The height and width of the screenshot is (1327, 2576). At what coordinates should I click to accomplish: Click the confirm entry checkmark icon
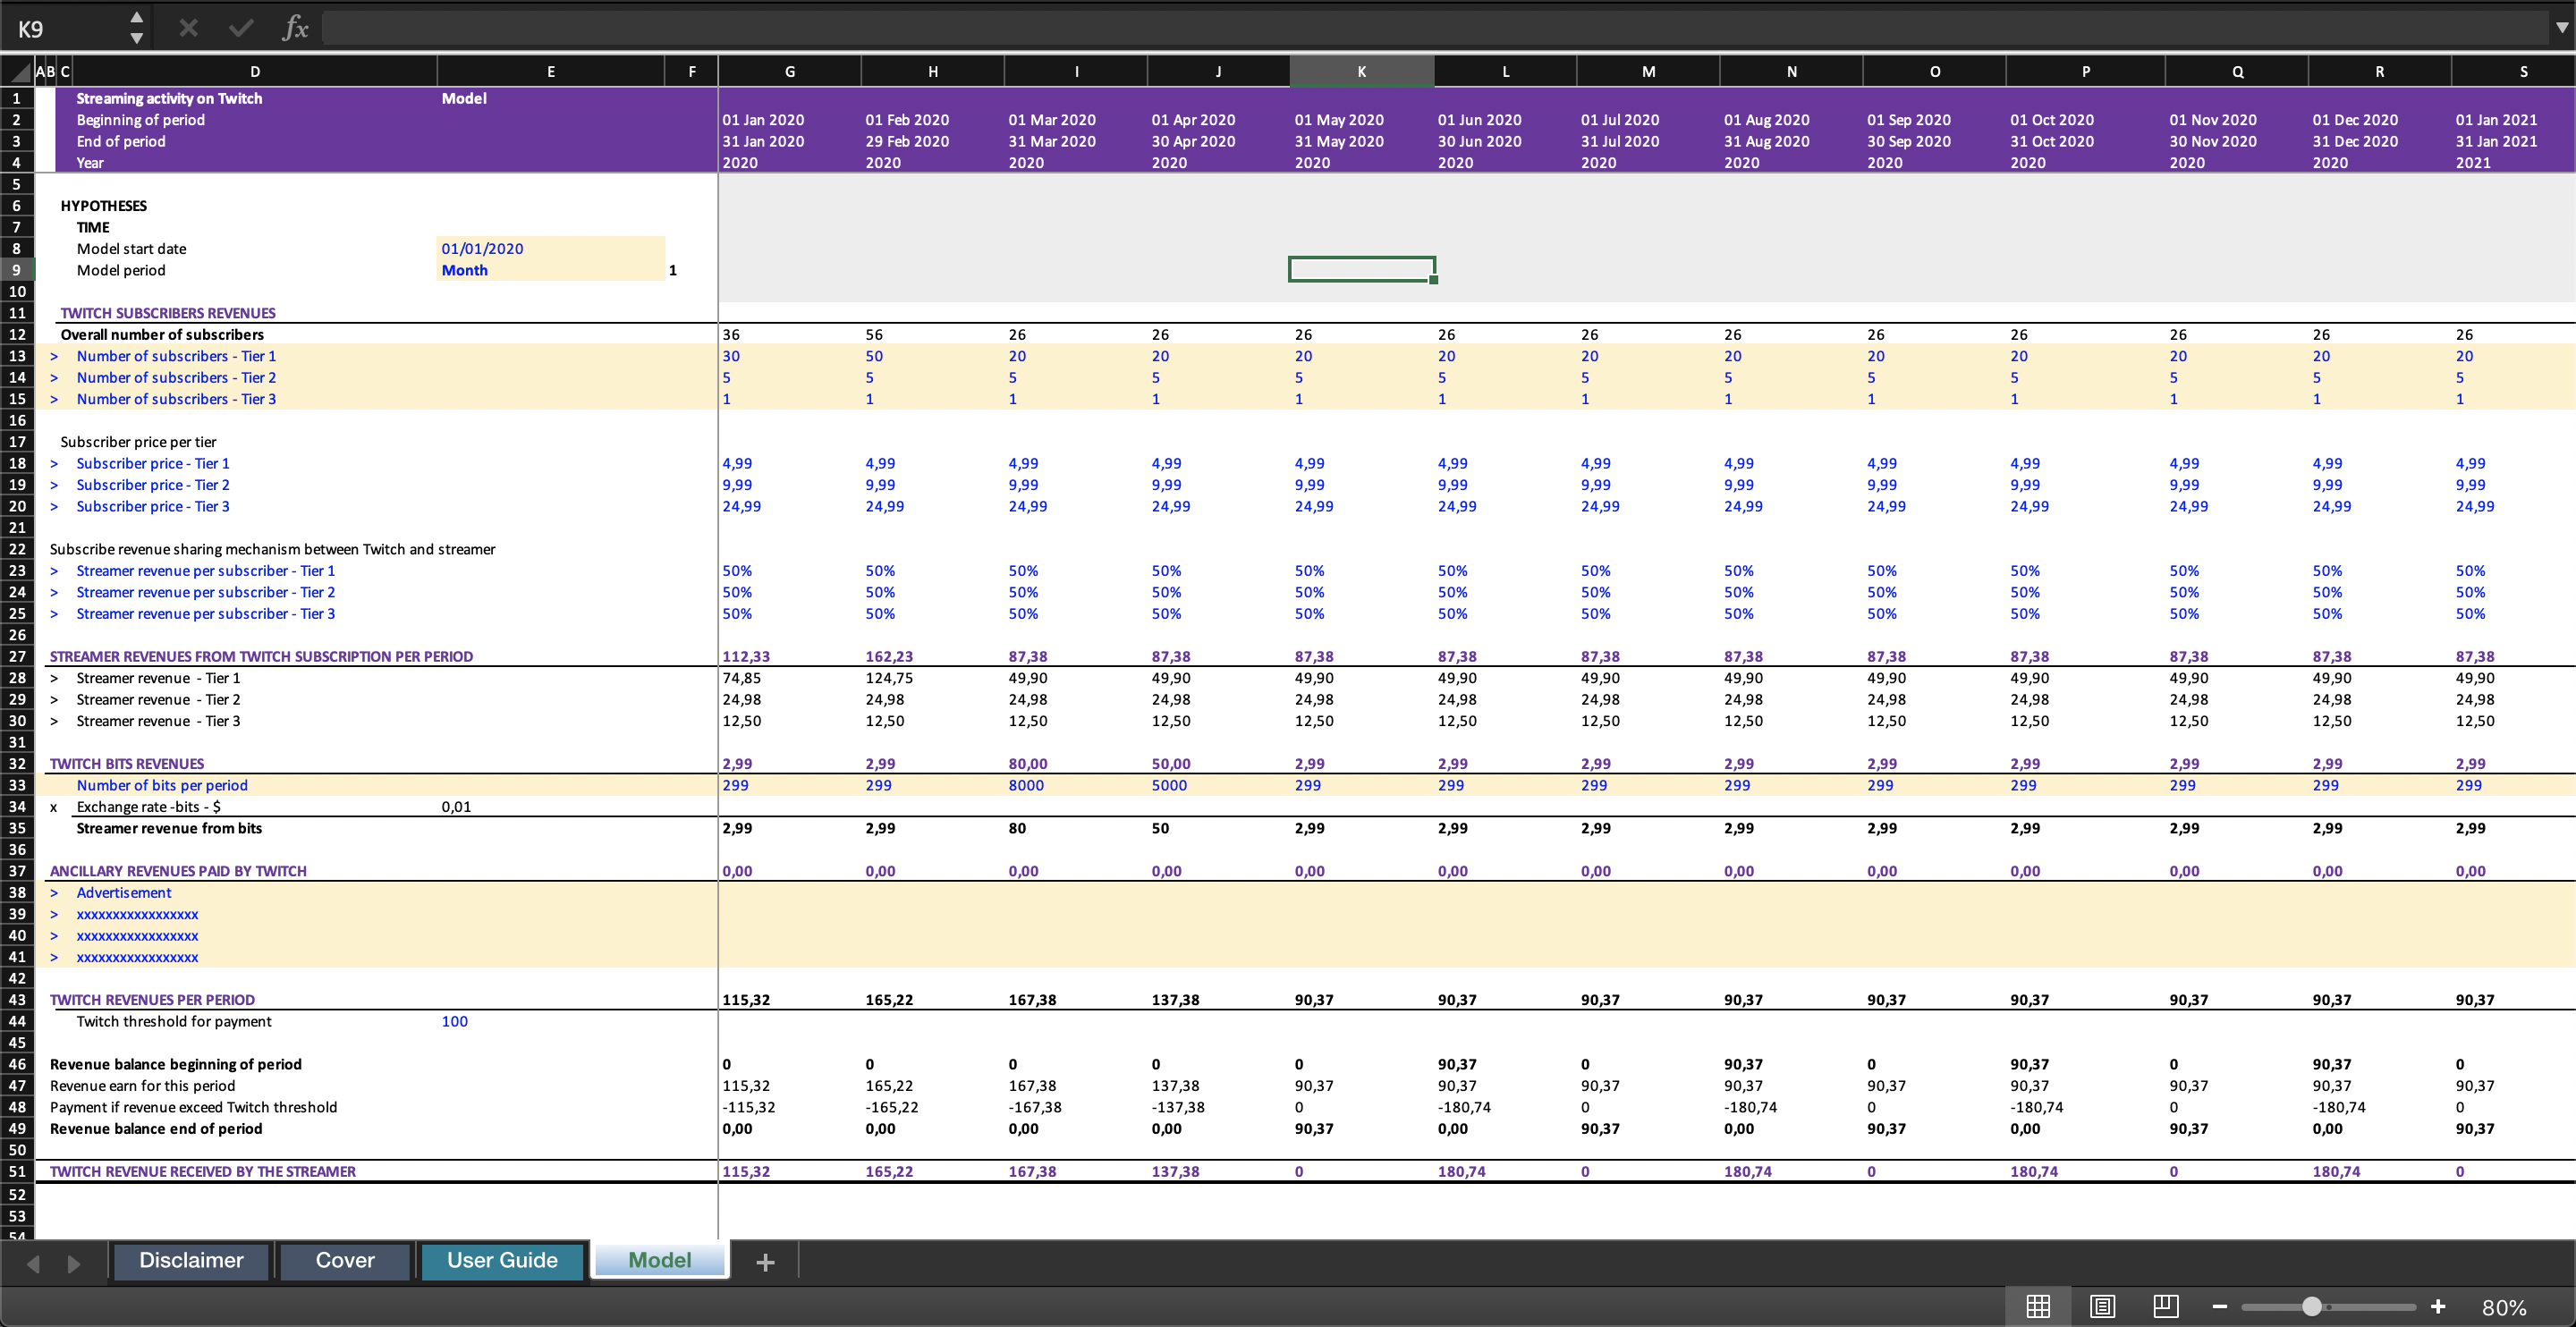click(241, 28)
